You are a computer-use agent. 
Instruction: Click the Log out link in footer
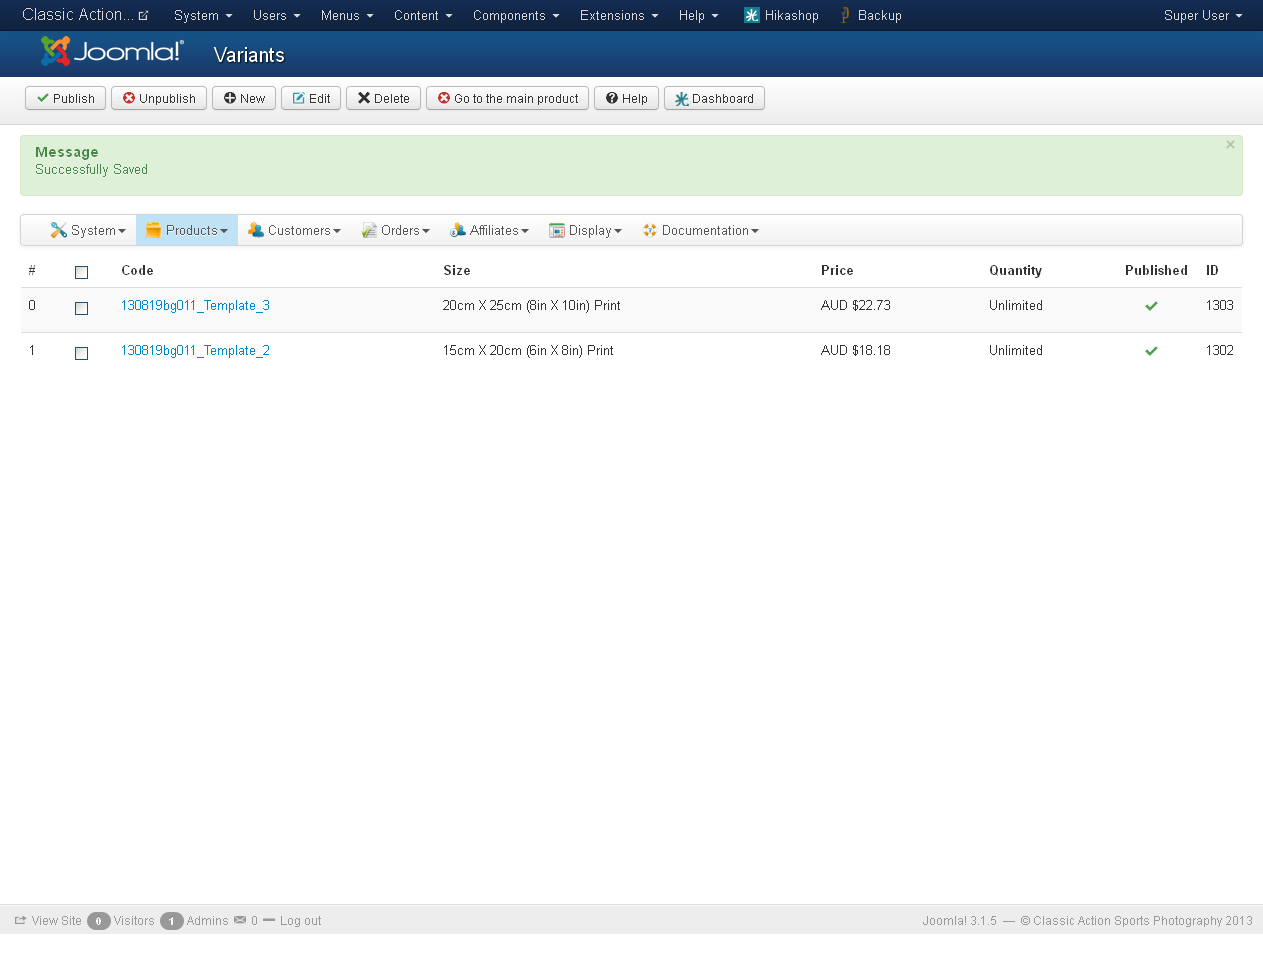[300, 920]
